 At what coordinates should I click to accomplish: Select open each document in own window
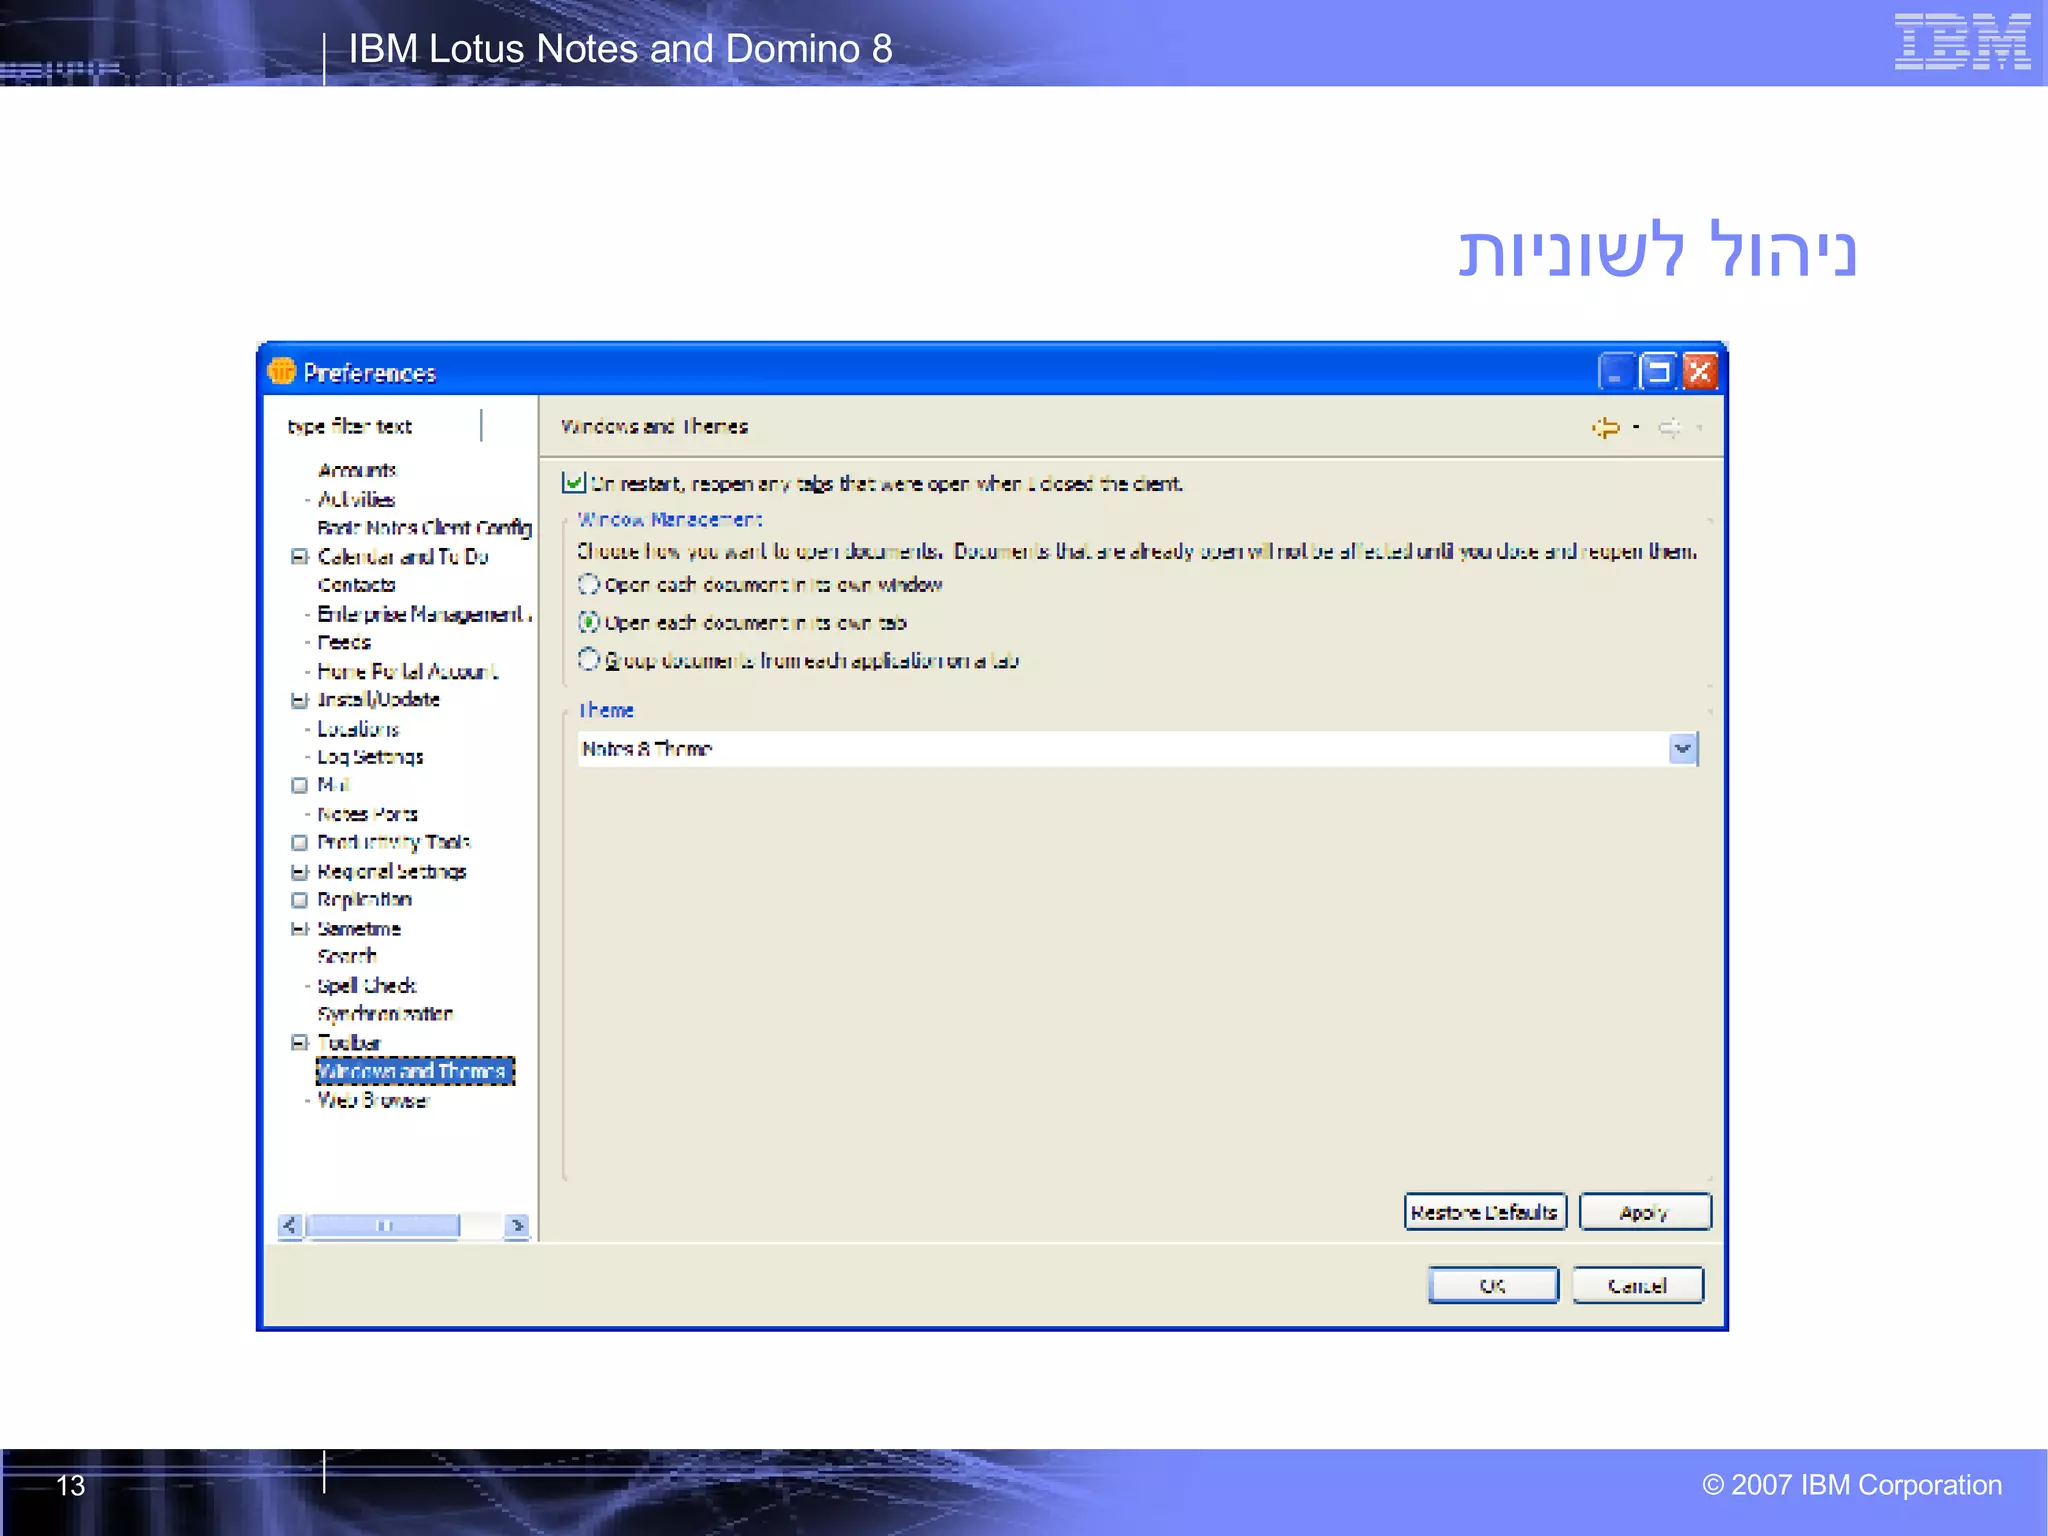pos(589,584)
